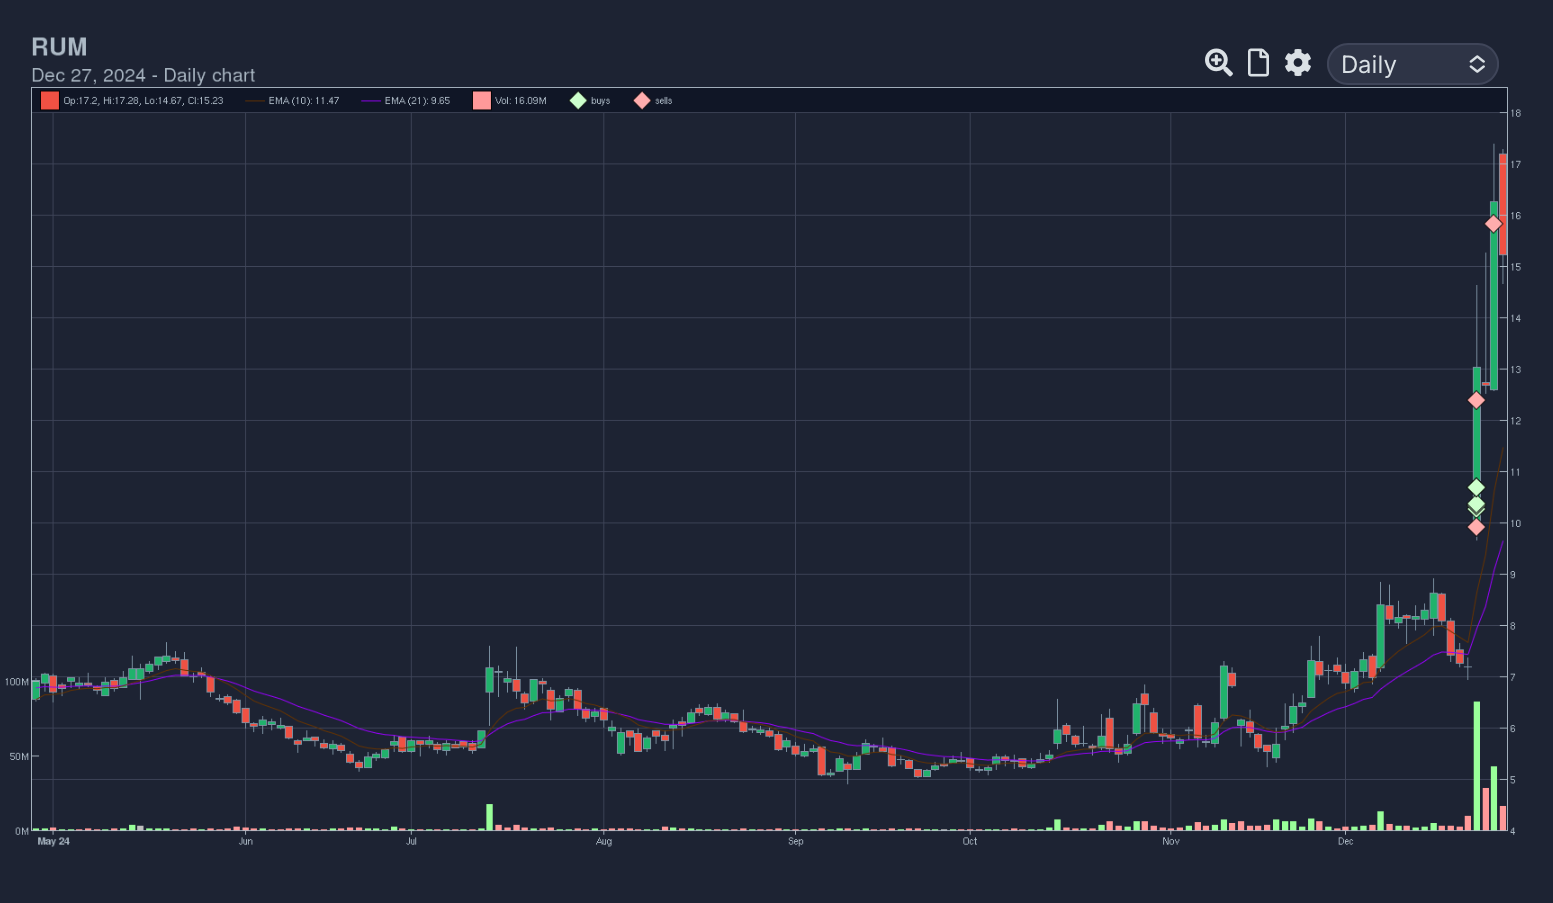Image resolution: width=1553 pixels, height=903 pixels.
Task: Click the tallest green volume bar in December
Action: (1476, 766)
